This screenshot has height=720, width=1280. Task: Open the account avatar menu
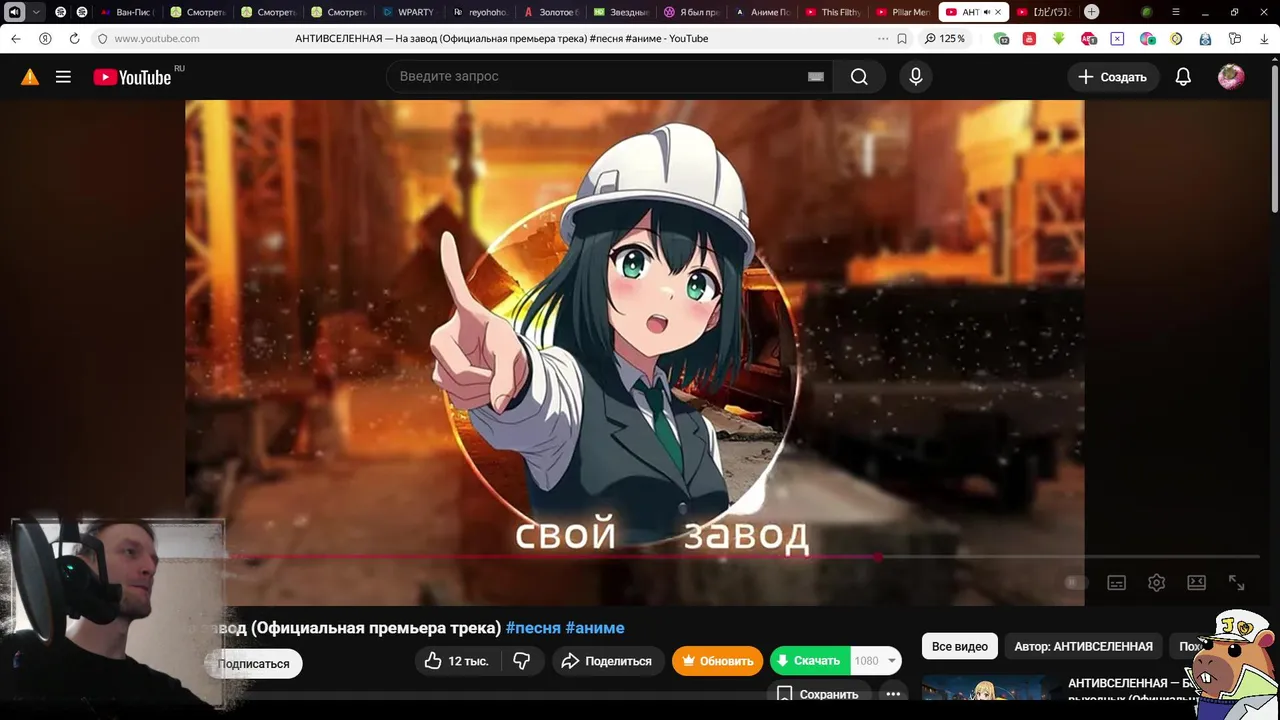pos(1231,77)
